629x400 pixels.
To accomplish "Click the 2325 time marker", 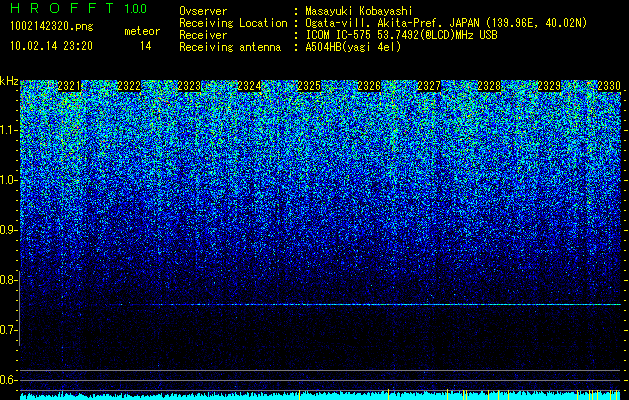I will 309,86.
